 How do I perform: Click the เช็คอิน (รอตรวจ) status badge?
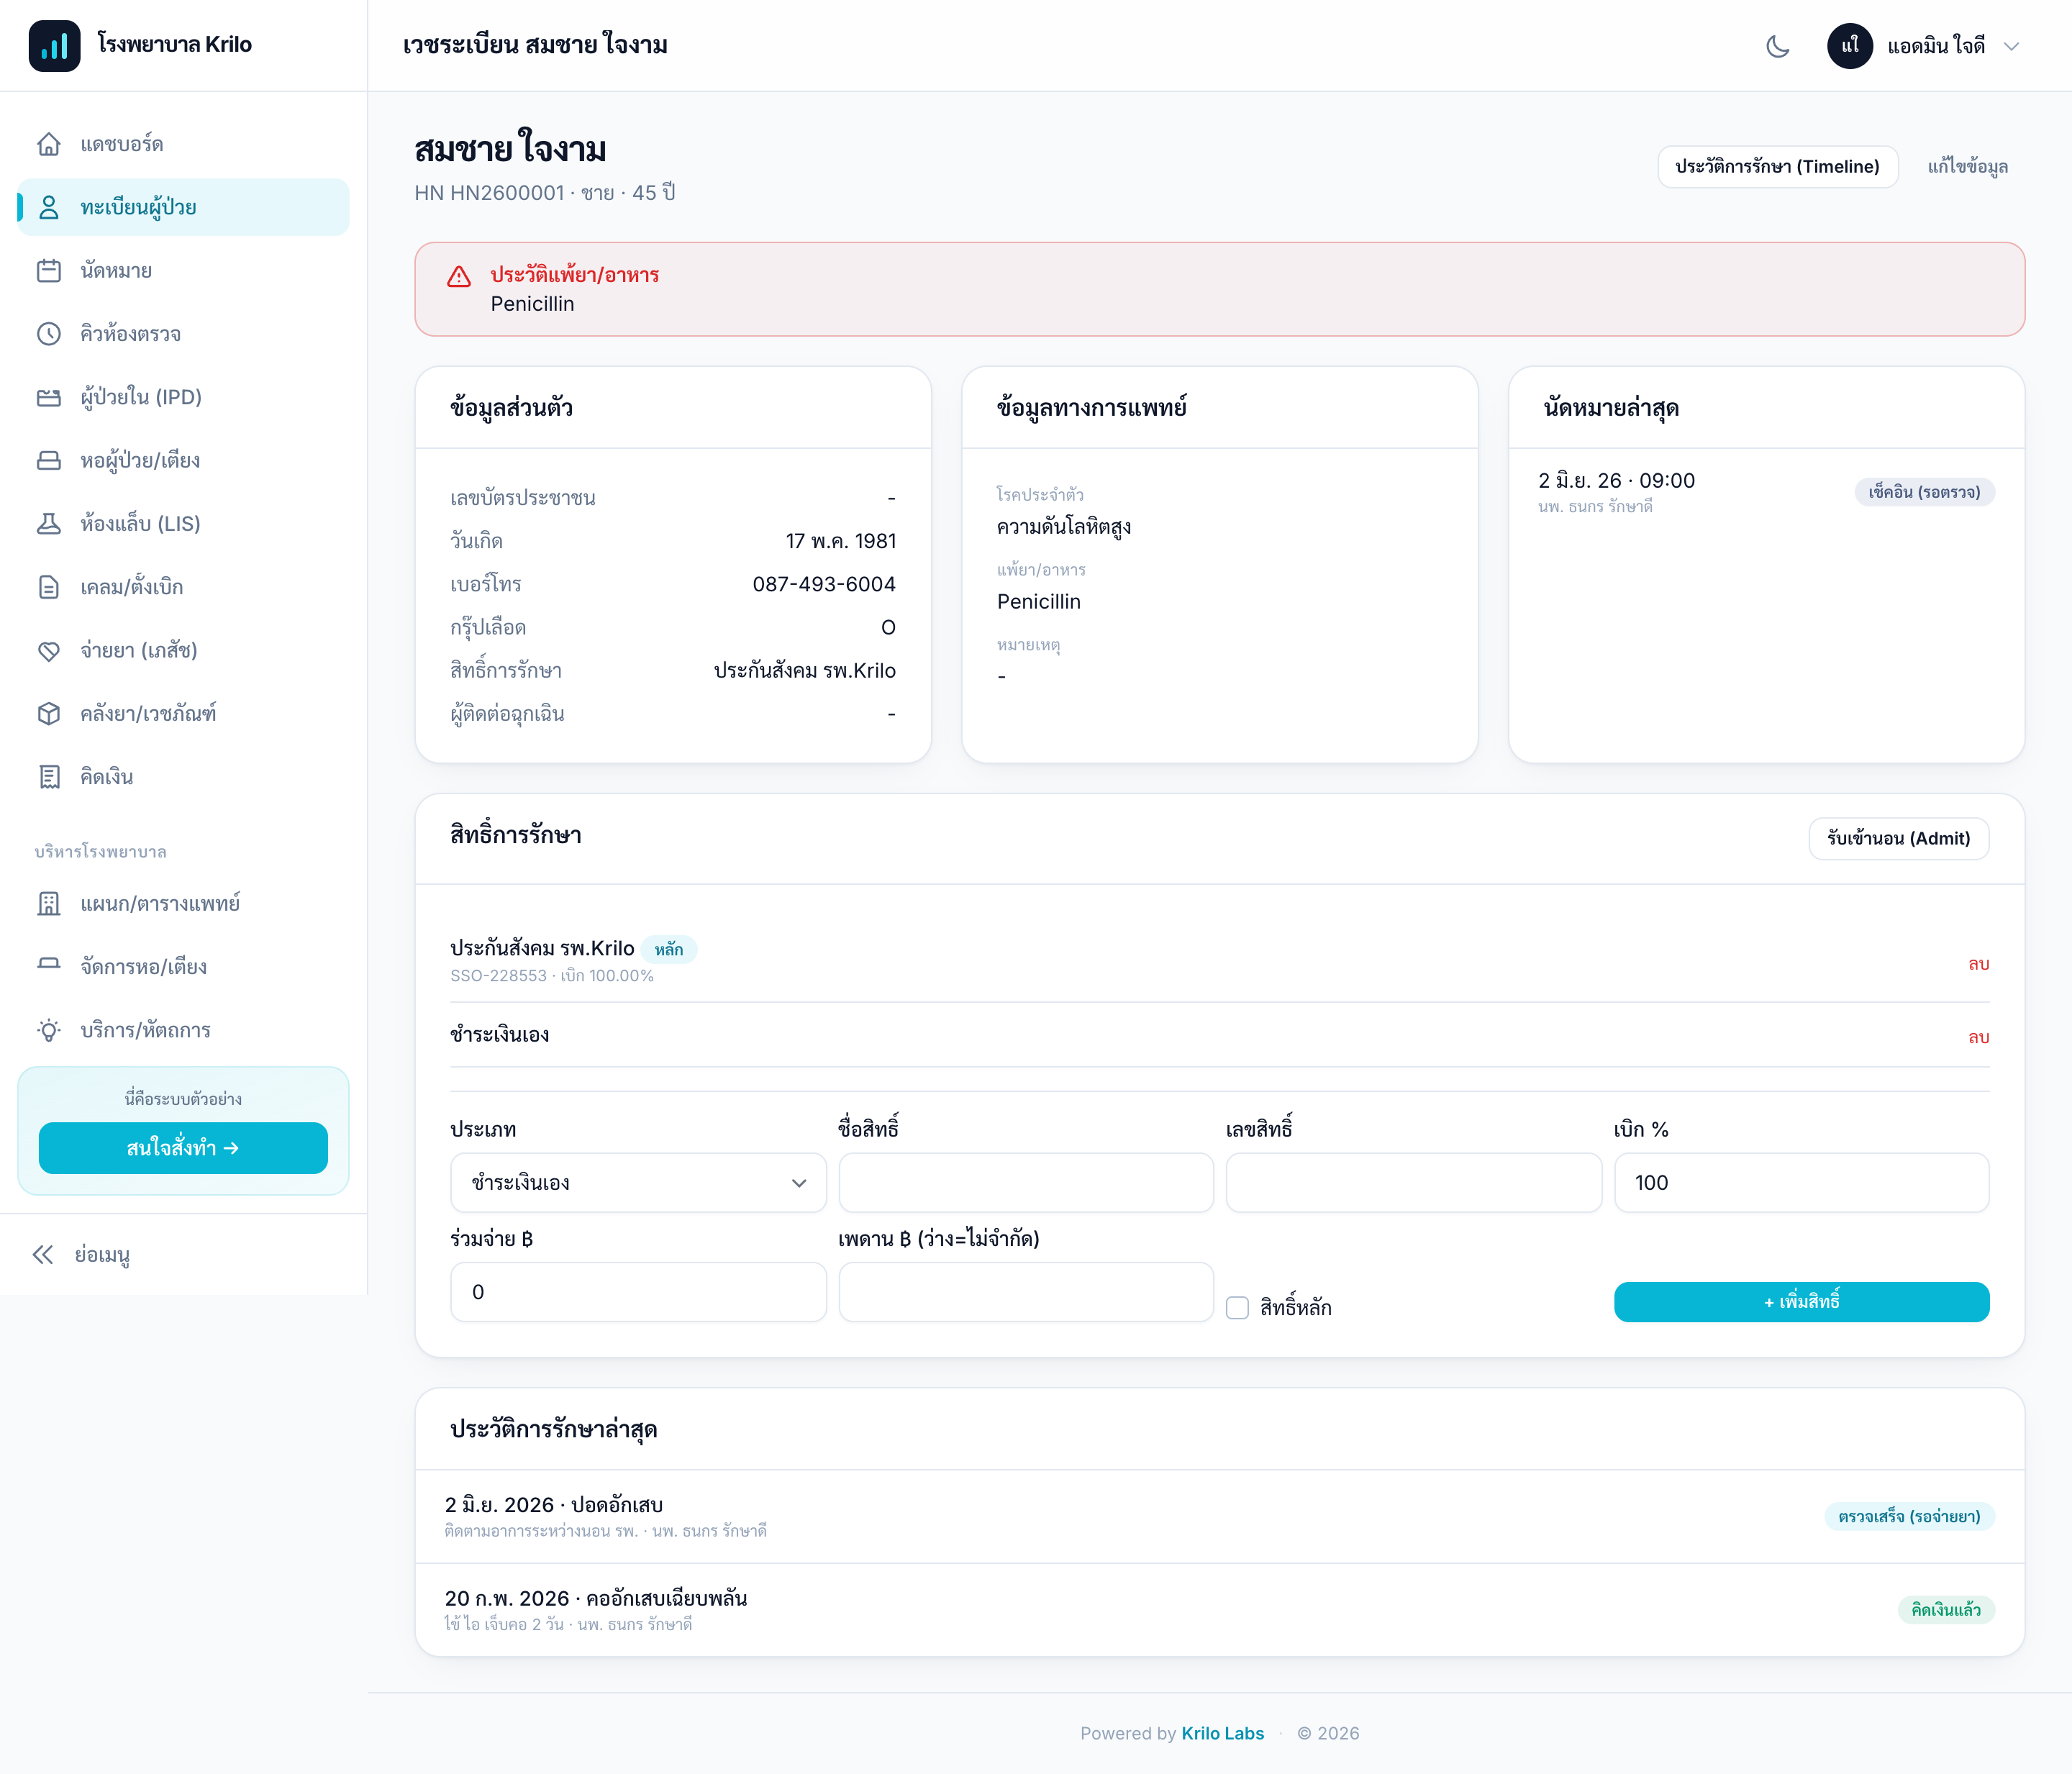[x=1924, y=492]
